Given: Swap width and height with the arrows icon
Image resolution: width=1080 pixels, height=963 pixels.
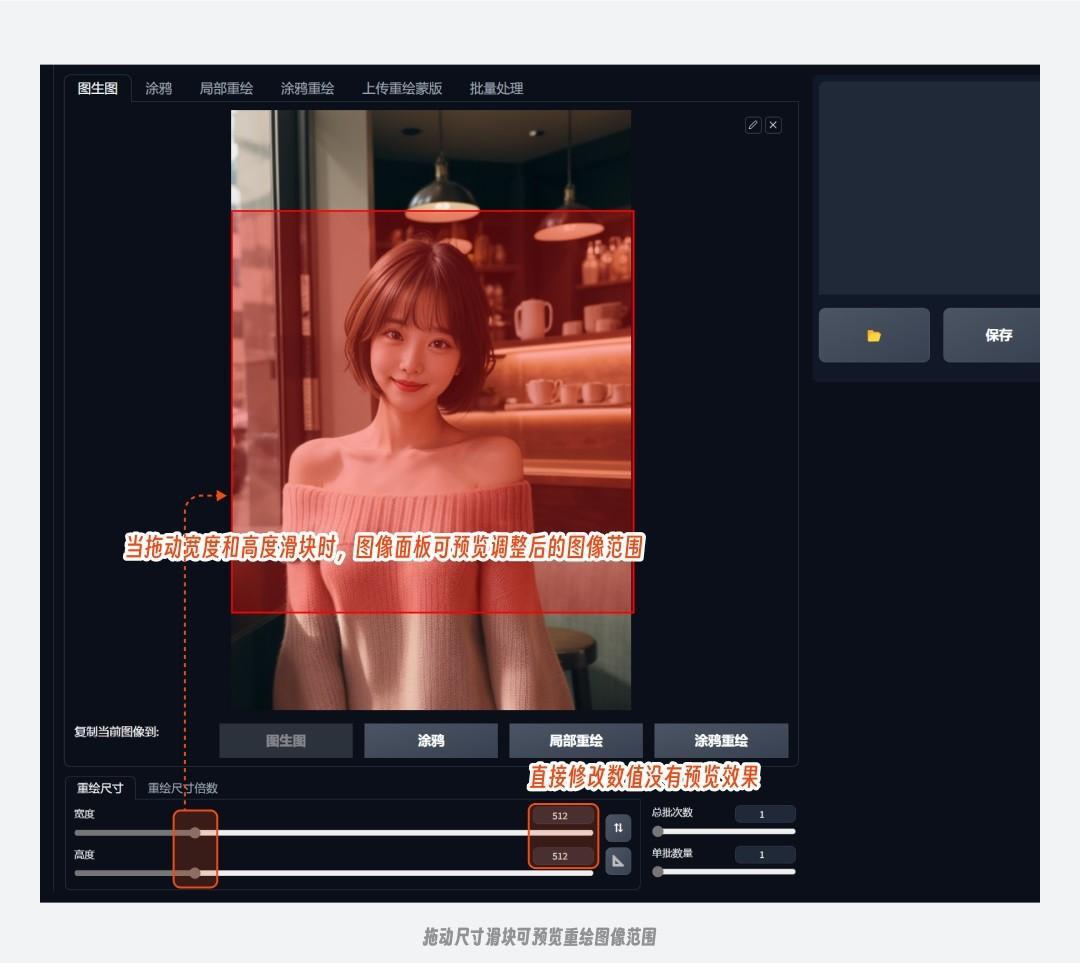Looking at the screenshot, I should click(618, 828).
